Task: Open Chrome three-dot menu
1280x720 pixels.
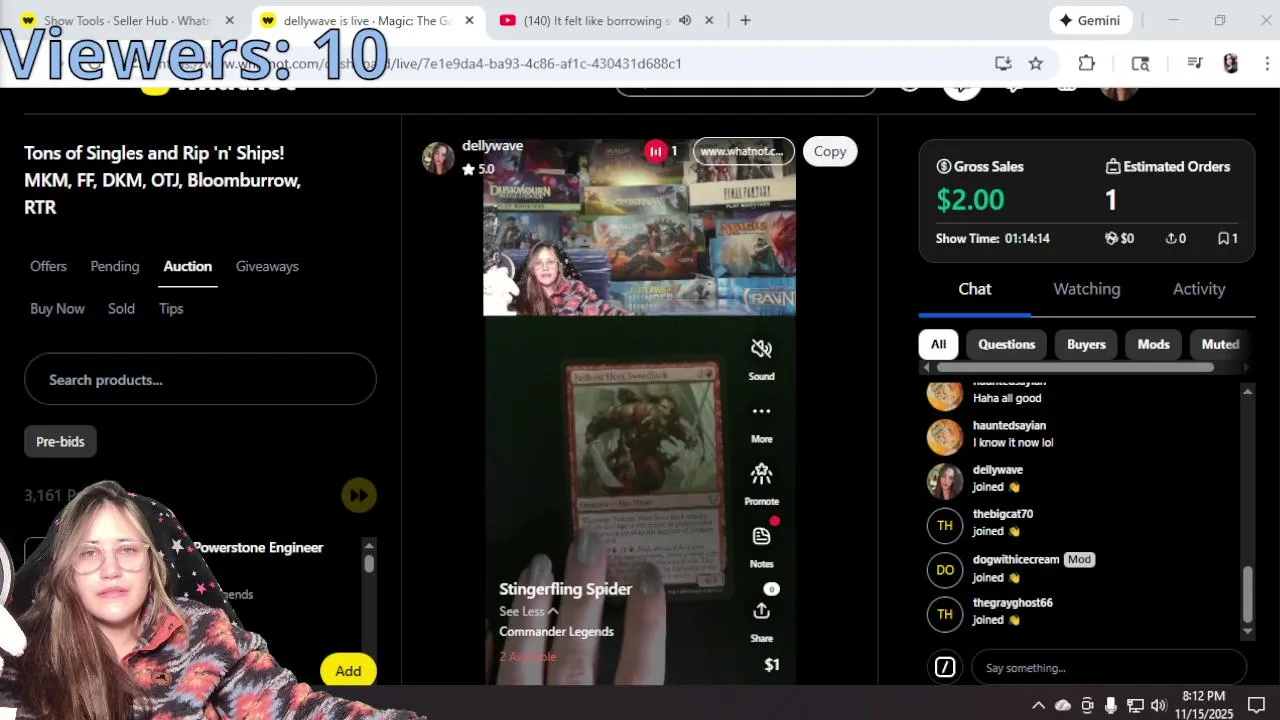Action: [x=1267, y=63]
